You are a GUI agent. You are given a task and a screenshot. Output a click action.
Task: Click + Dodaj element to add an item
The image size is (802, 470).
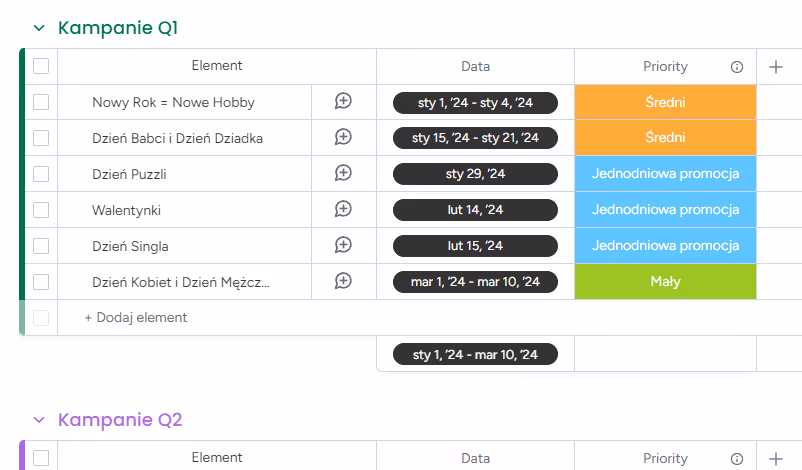136,318
